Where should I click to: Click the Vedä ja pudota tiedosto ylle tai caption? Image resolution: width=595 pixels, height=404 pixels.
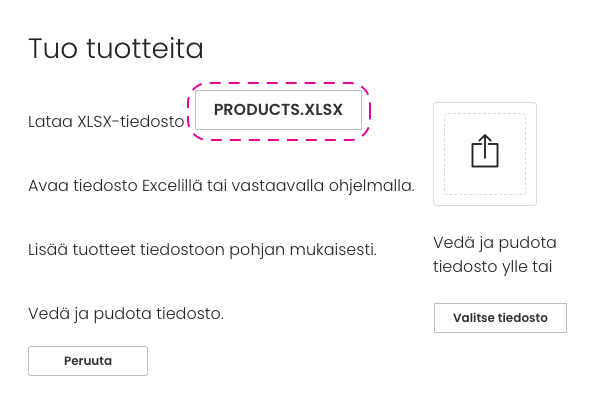point(494,254)
